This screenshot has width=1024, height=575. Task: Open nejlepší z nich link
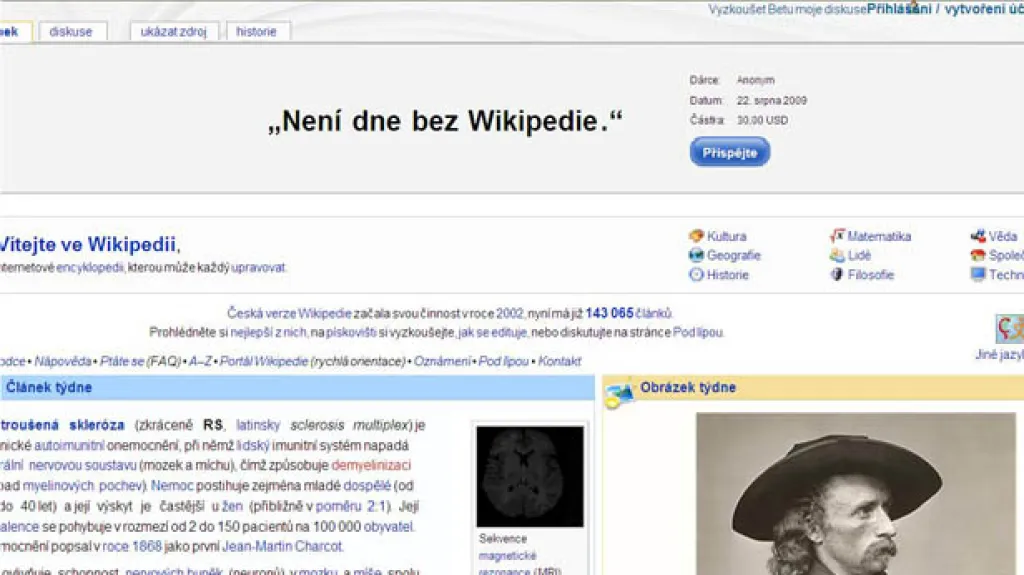tap(268, 332)
